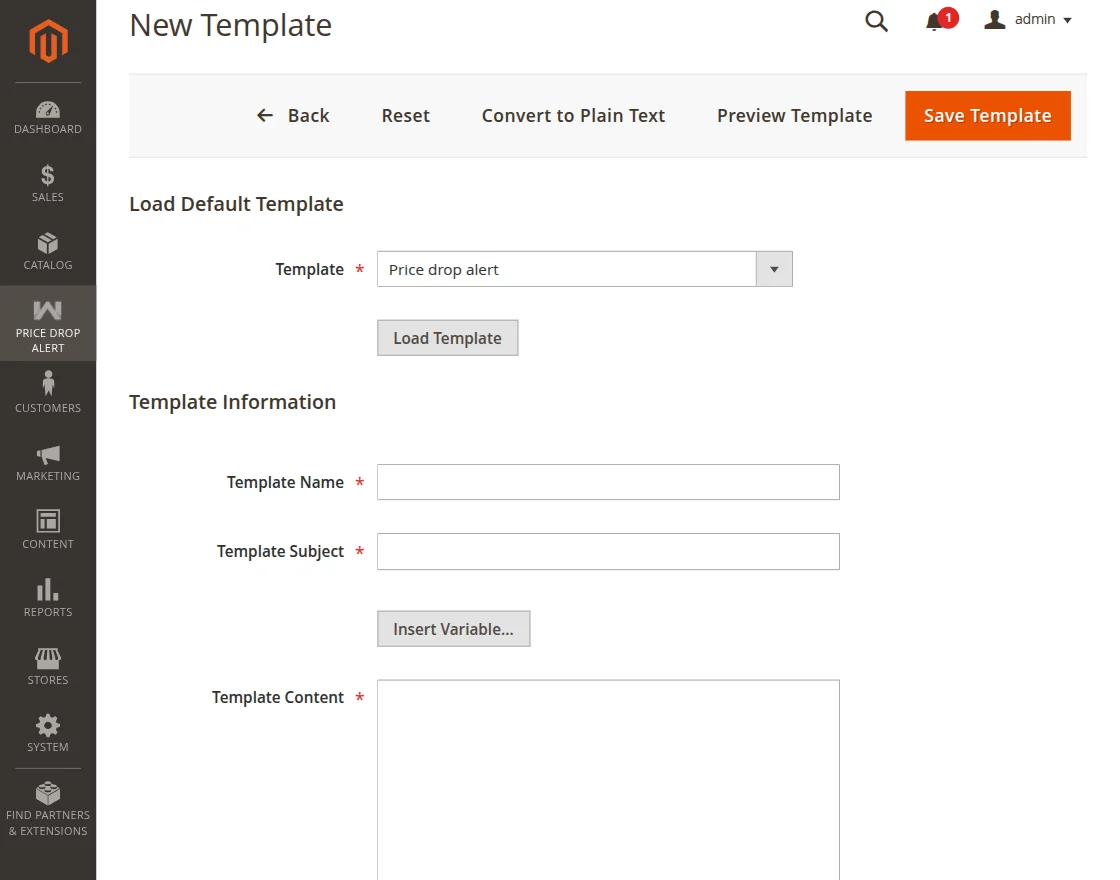Open the Reports bar chart icon

pos(48,590)
